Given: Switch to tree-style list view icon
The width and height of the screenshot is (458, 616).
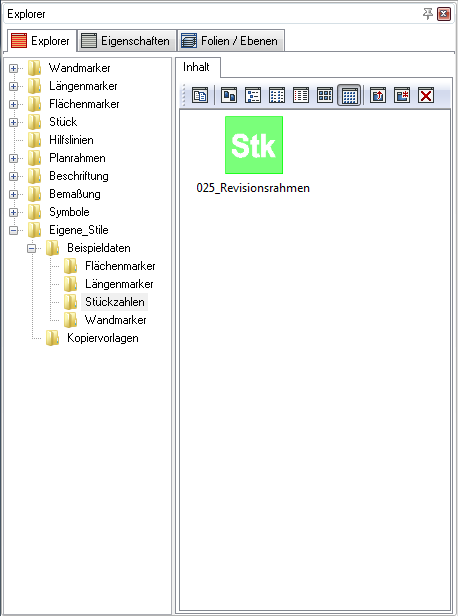Looking at the screenshot, I should pyautogui.click(x=253, y=95).
